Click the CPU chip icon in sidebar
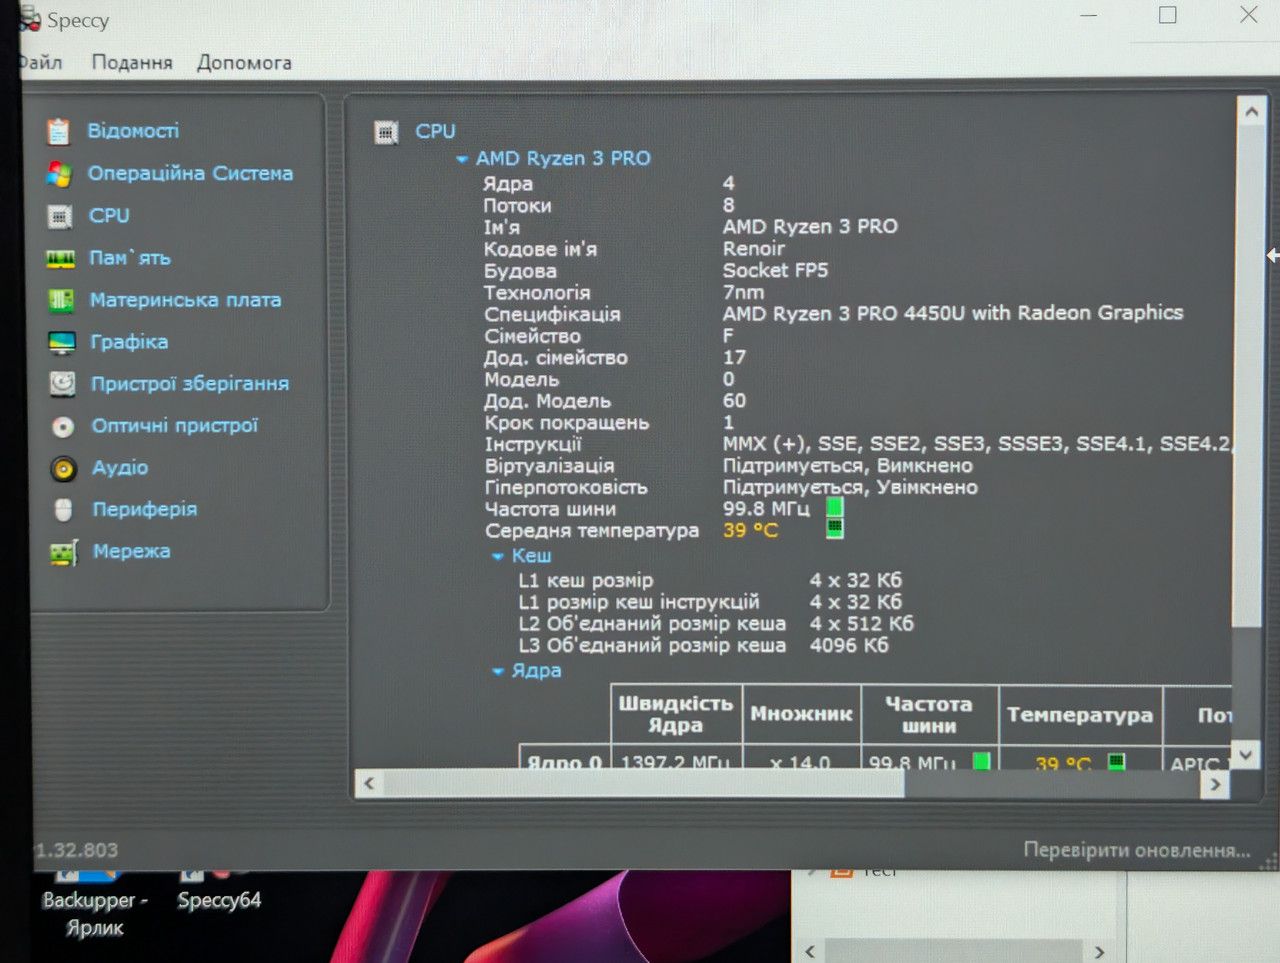The image size is (1280, 963). click(60, 216)
